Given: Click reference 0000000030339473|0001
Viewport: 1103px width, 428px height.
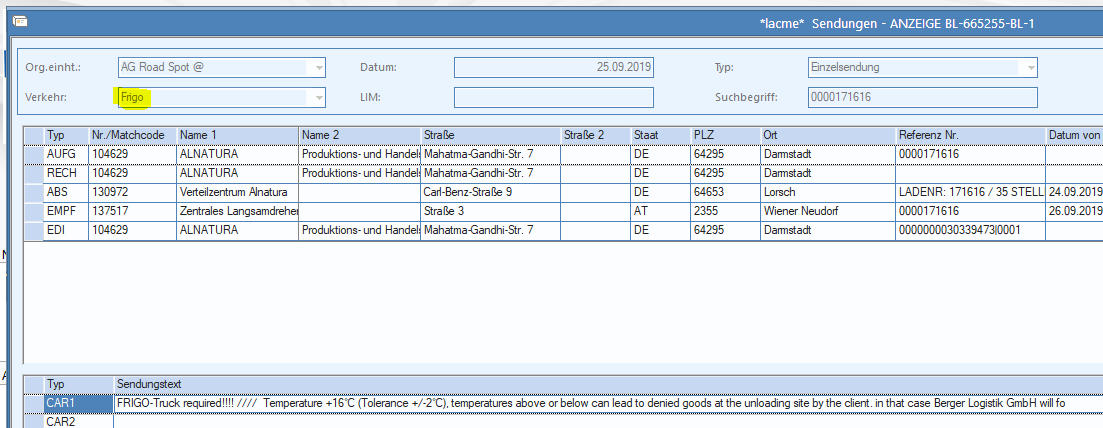Looking at the screenshot, I should 970,230.
